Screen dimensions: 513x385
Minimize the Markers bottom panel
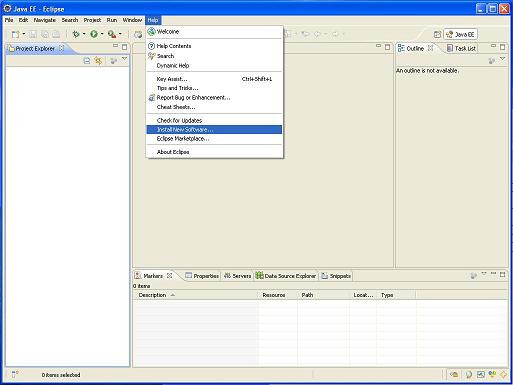pyautogui.click(x=494, y=274)
